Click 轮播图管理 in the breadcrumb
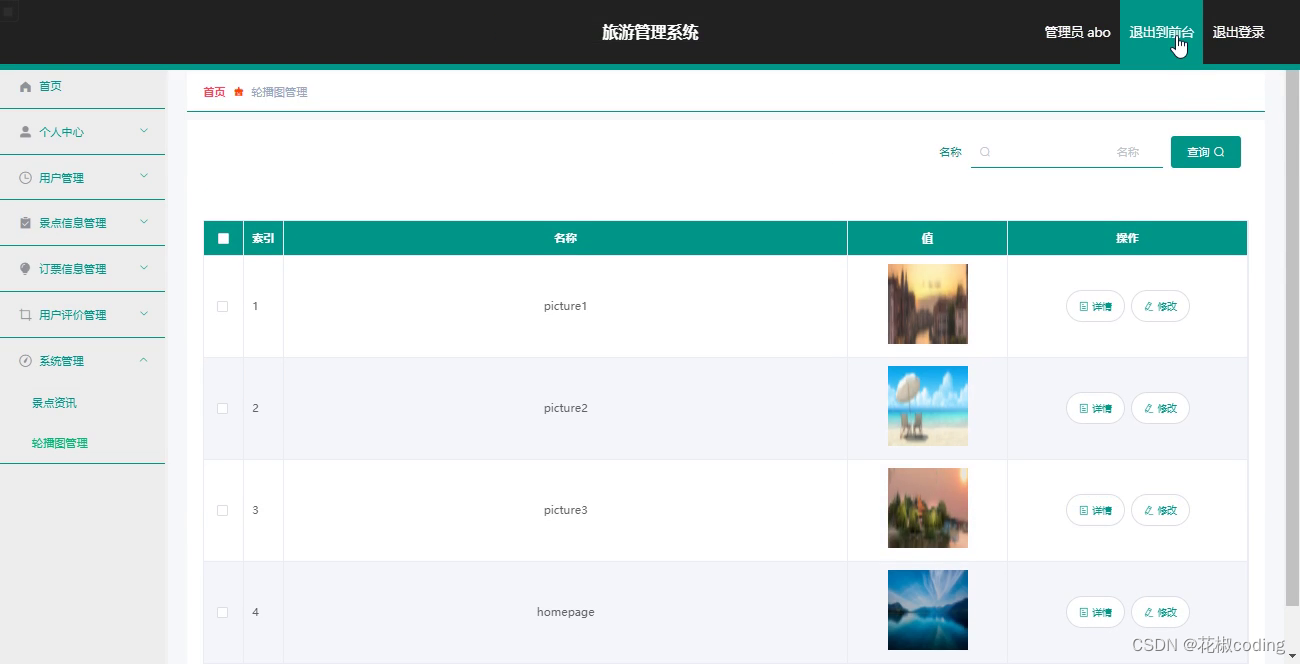The width and height of the screenshot is (1300, 664). coord(279,92)
